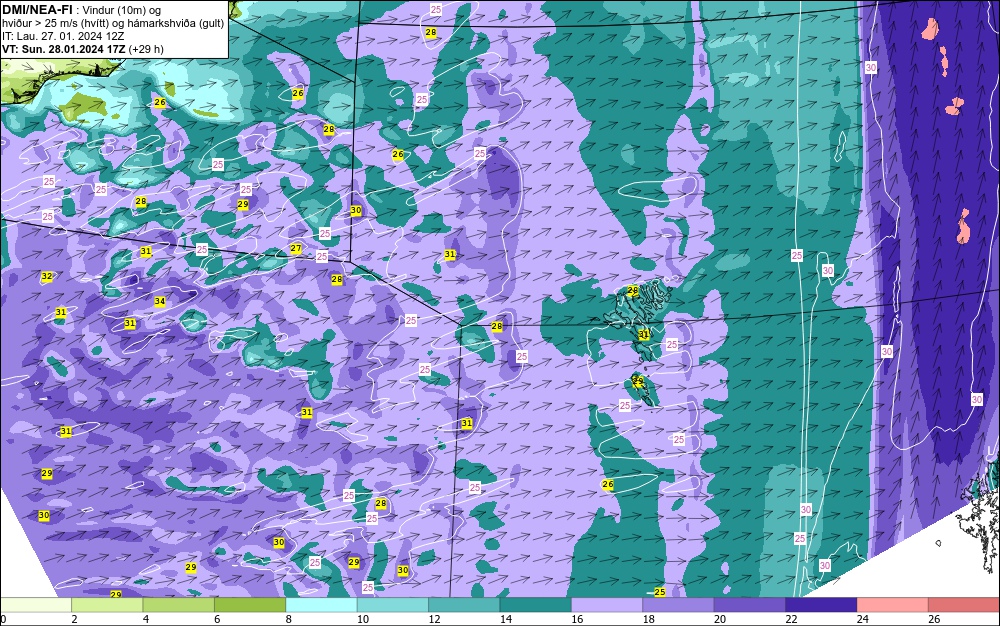
Task: Click the legend tick label 8
Action: 289,619
